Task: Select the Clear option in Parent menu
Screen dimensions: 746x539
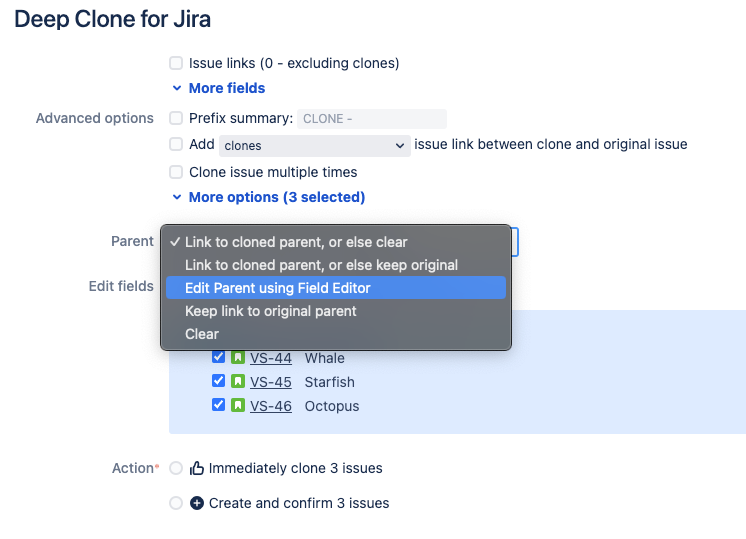Action: point(336,334)
